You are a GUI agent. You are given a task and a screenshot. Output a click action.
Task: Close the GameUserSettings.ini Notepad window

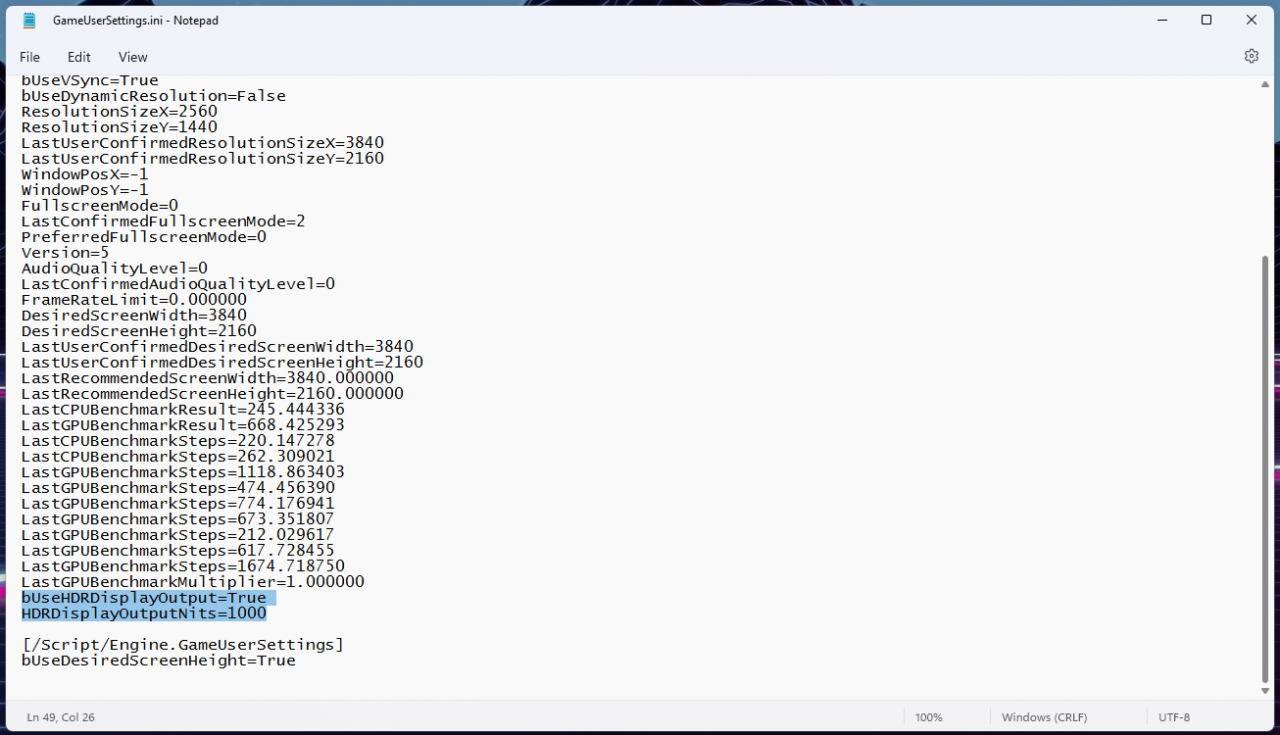(1251, 20)
